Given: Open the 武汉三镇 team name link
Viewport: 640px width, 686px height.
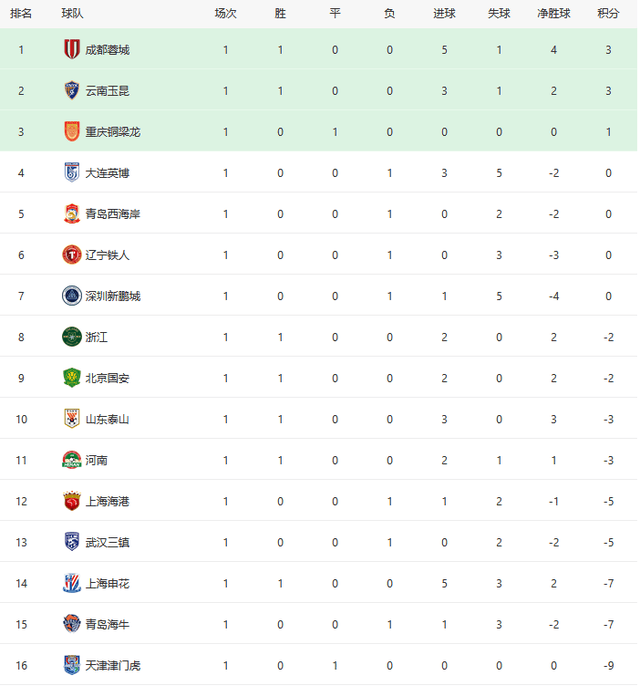Looking at the screenshot, I should (x=107, y=542).
